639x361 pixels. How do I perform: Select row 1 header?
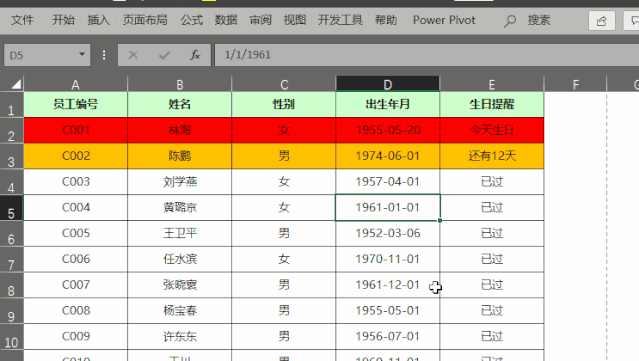[11, 105]
